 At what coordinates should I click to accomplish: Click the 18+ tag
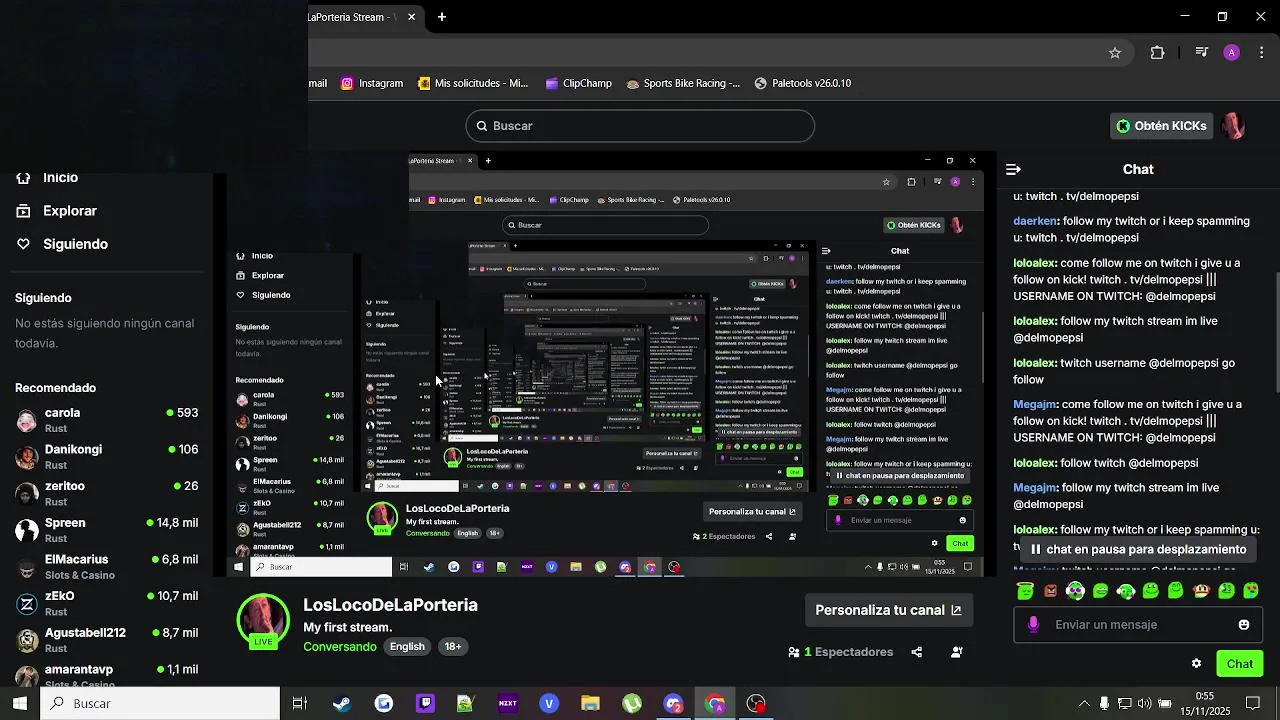(x=453, y=647)
